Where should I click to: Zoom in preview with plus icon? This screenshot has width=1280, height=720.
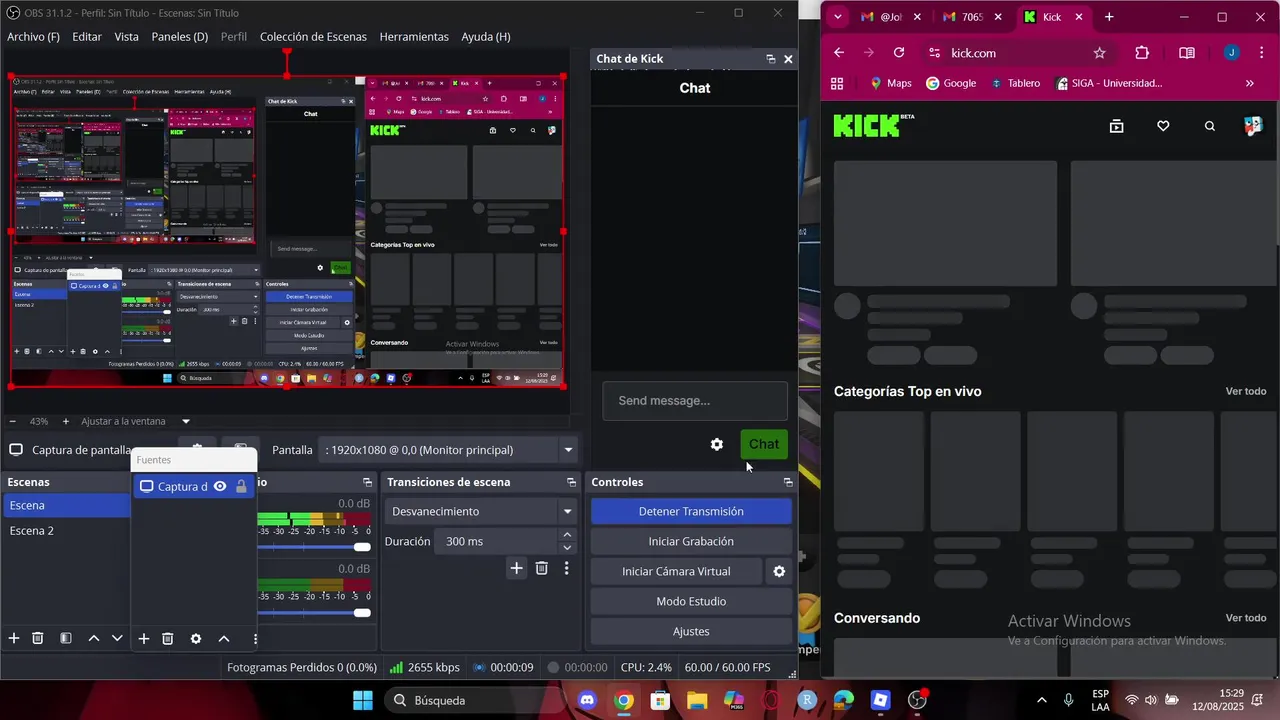click(66, 421)
